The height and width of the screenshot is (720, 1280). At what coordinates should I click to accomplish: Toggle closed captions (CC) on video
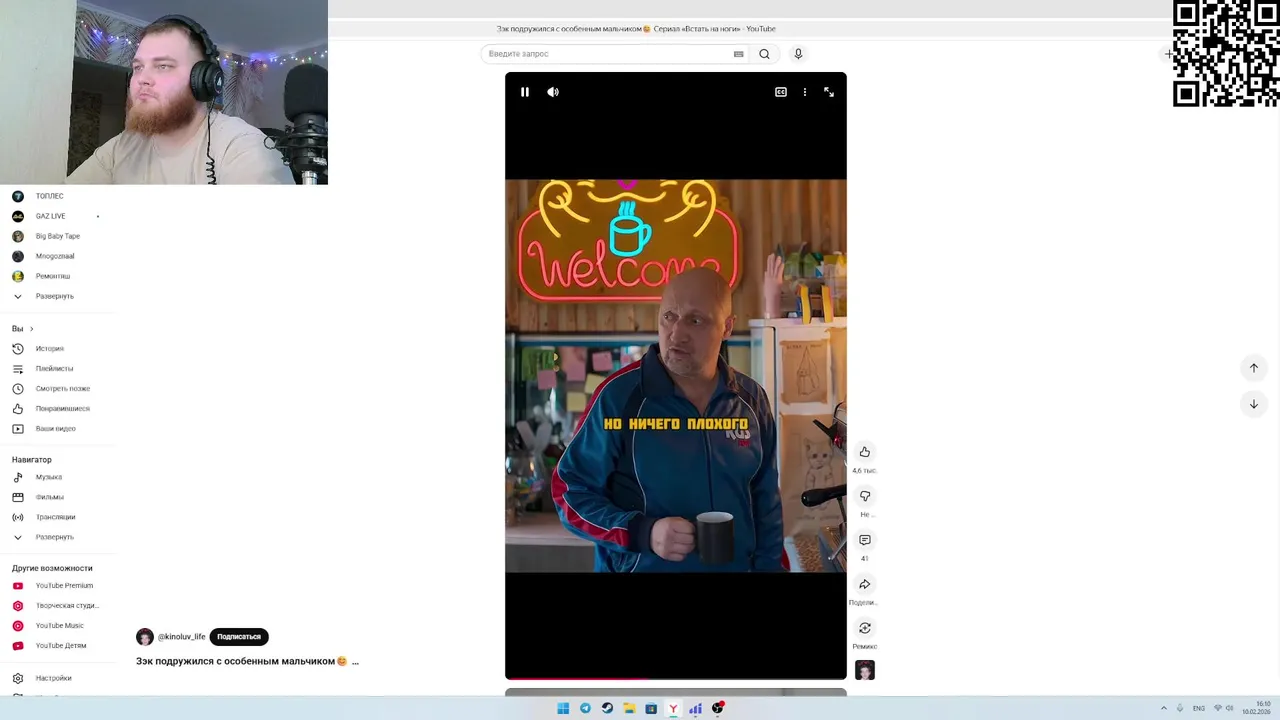pyautogui.click(x=781, y=92)
